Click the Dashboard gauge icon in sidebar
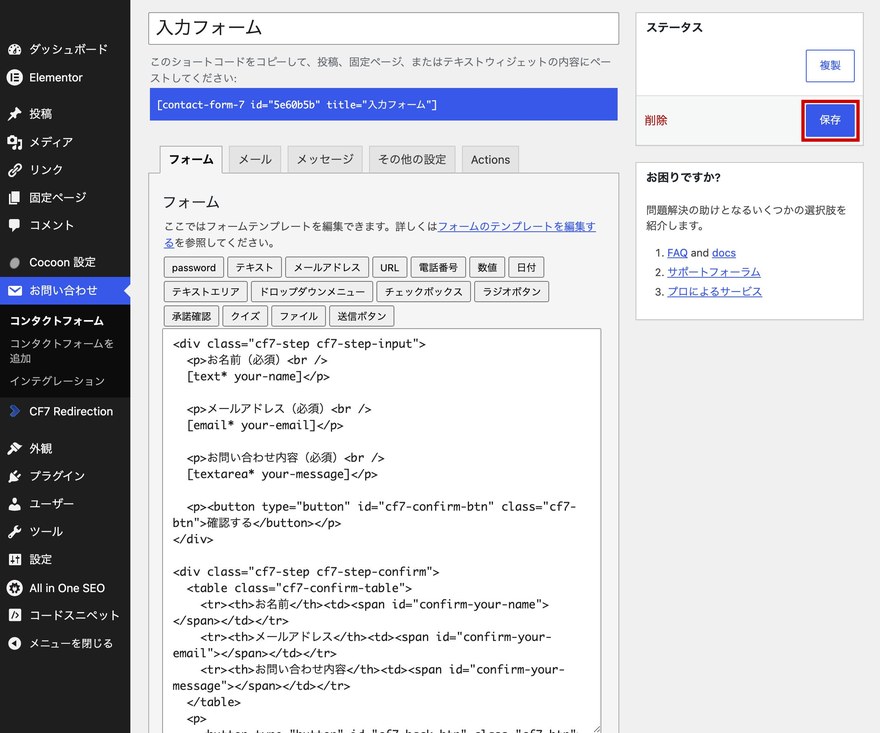Image resolution: width=880 pixels, height=733 pixels. click(x=15, y=49)
